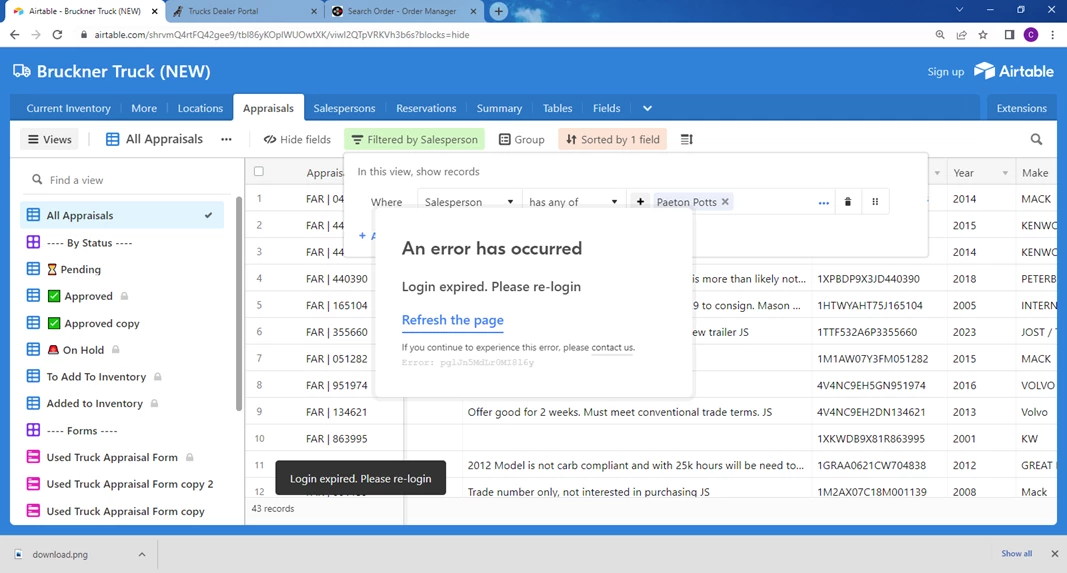The image size is (1067, 573).
Task: Click the Sorted by 1 field button
Action: [x=612, y=140]
